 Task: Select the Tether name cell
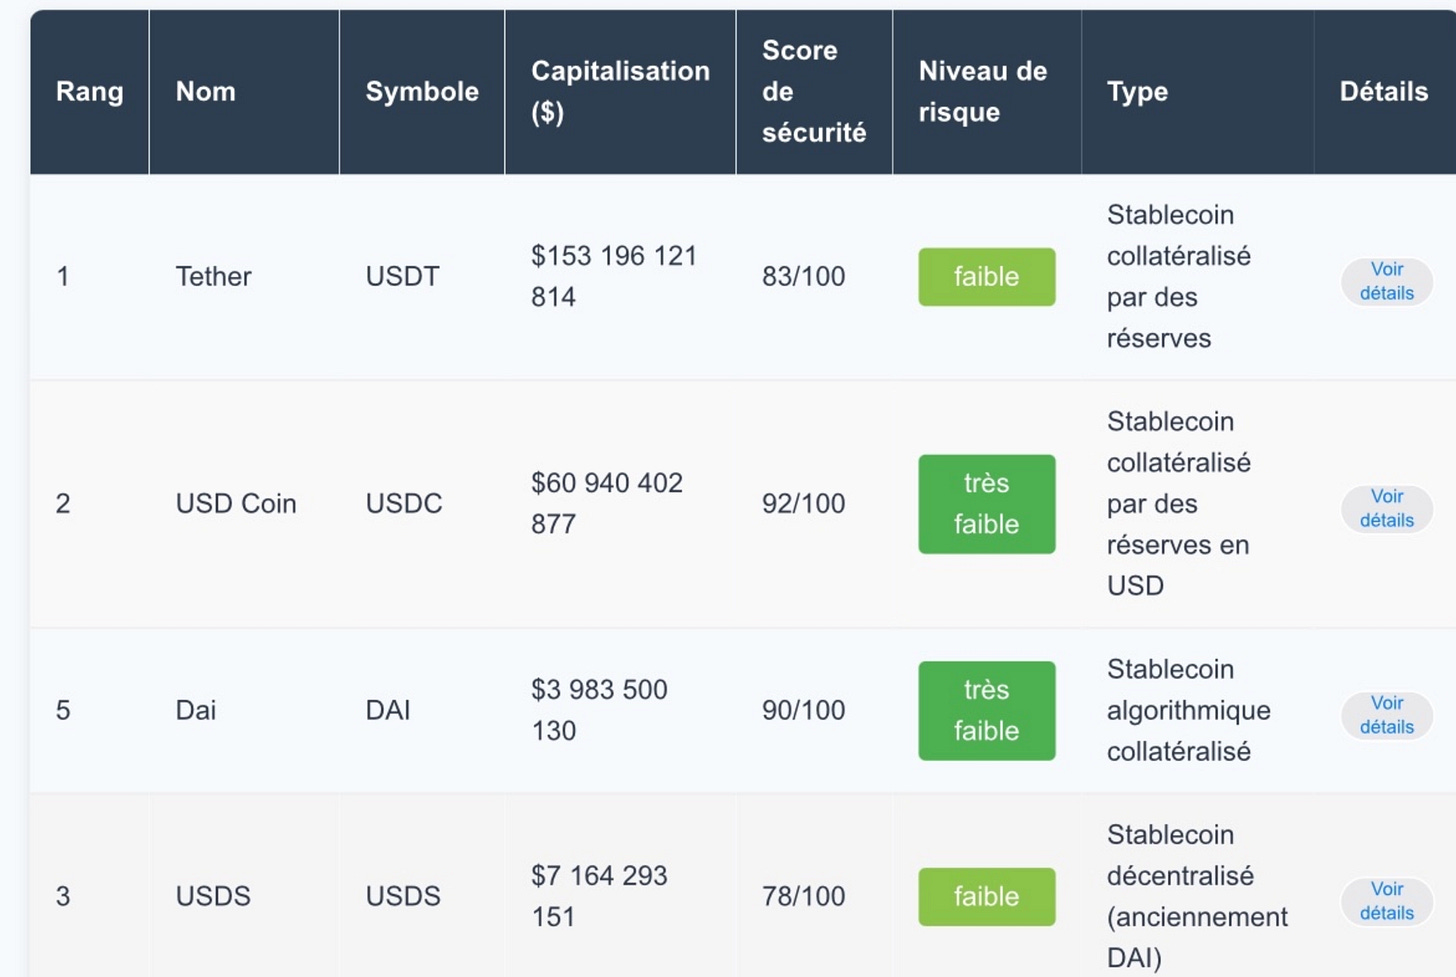click(214, 277)
